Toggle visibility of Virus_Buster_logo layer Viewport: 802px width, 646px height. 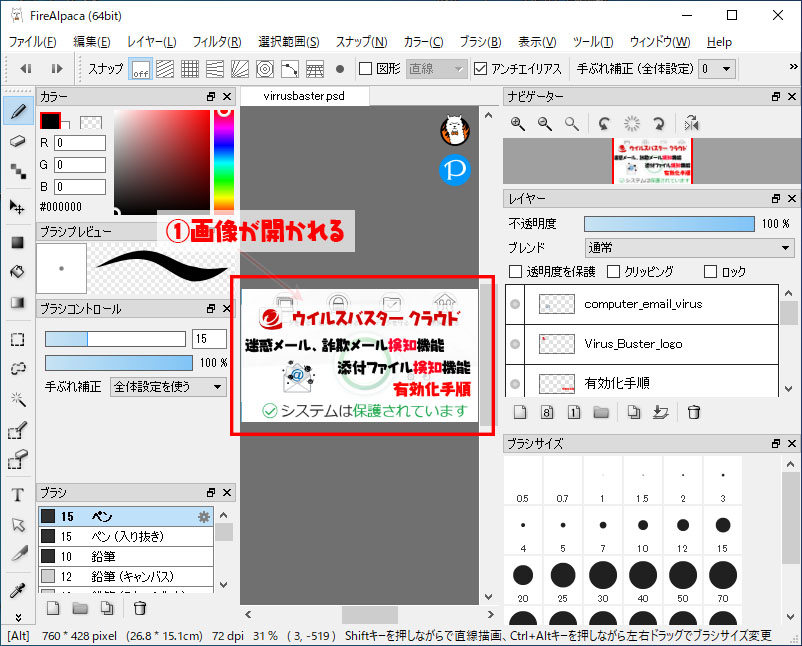point(515,344)
